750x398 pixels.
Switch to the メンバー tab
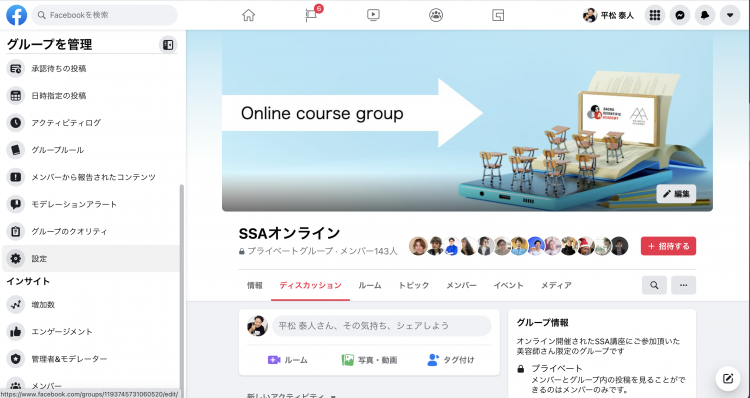point(461,285)
